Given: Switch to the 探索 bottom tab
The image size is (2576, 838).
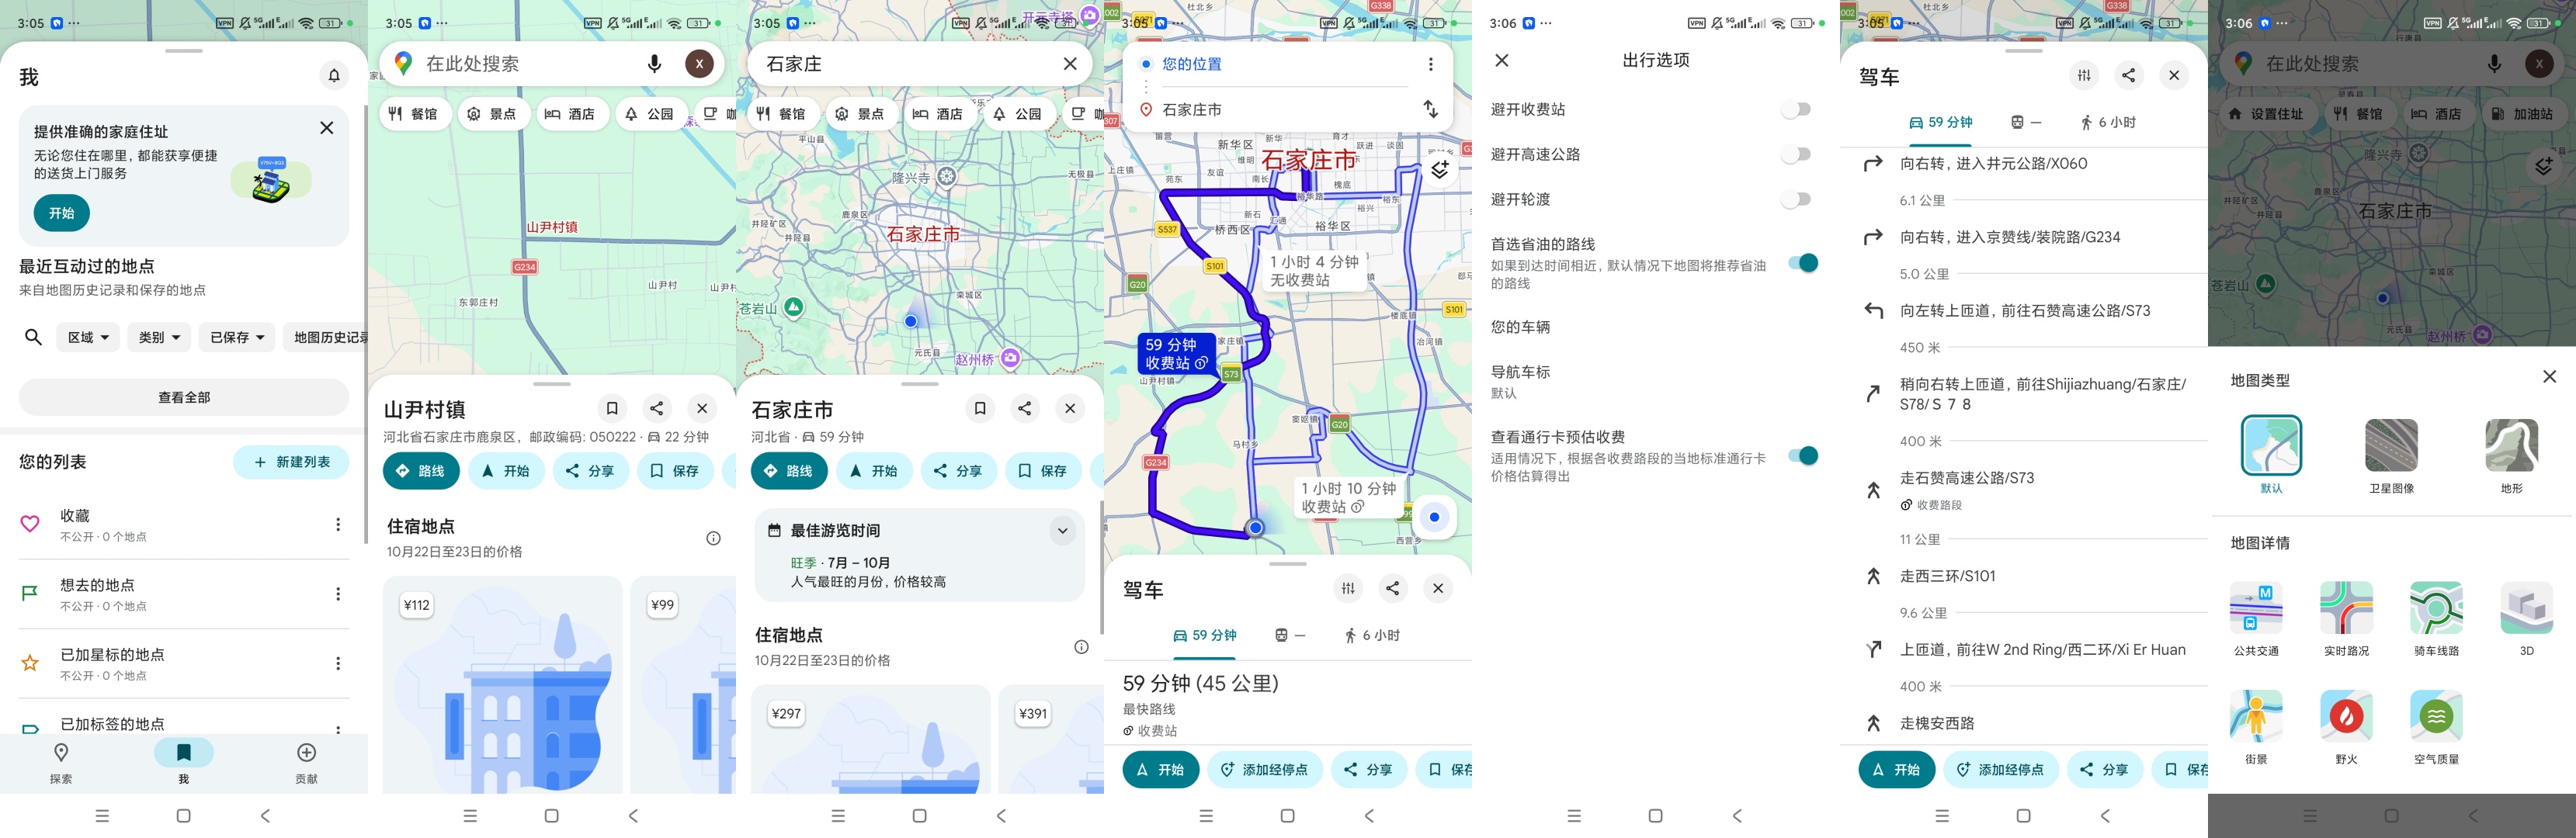Looking at the screenshot, I should [61, 763].
